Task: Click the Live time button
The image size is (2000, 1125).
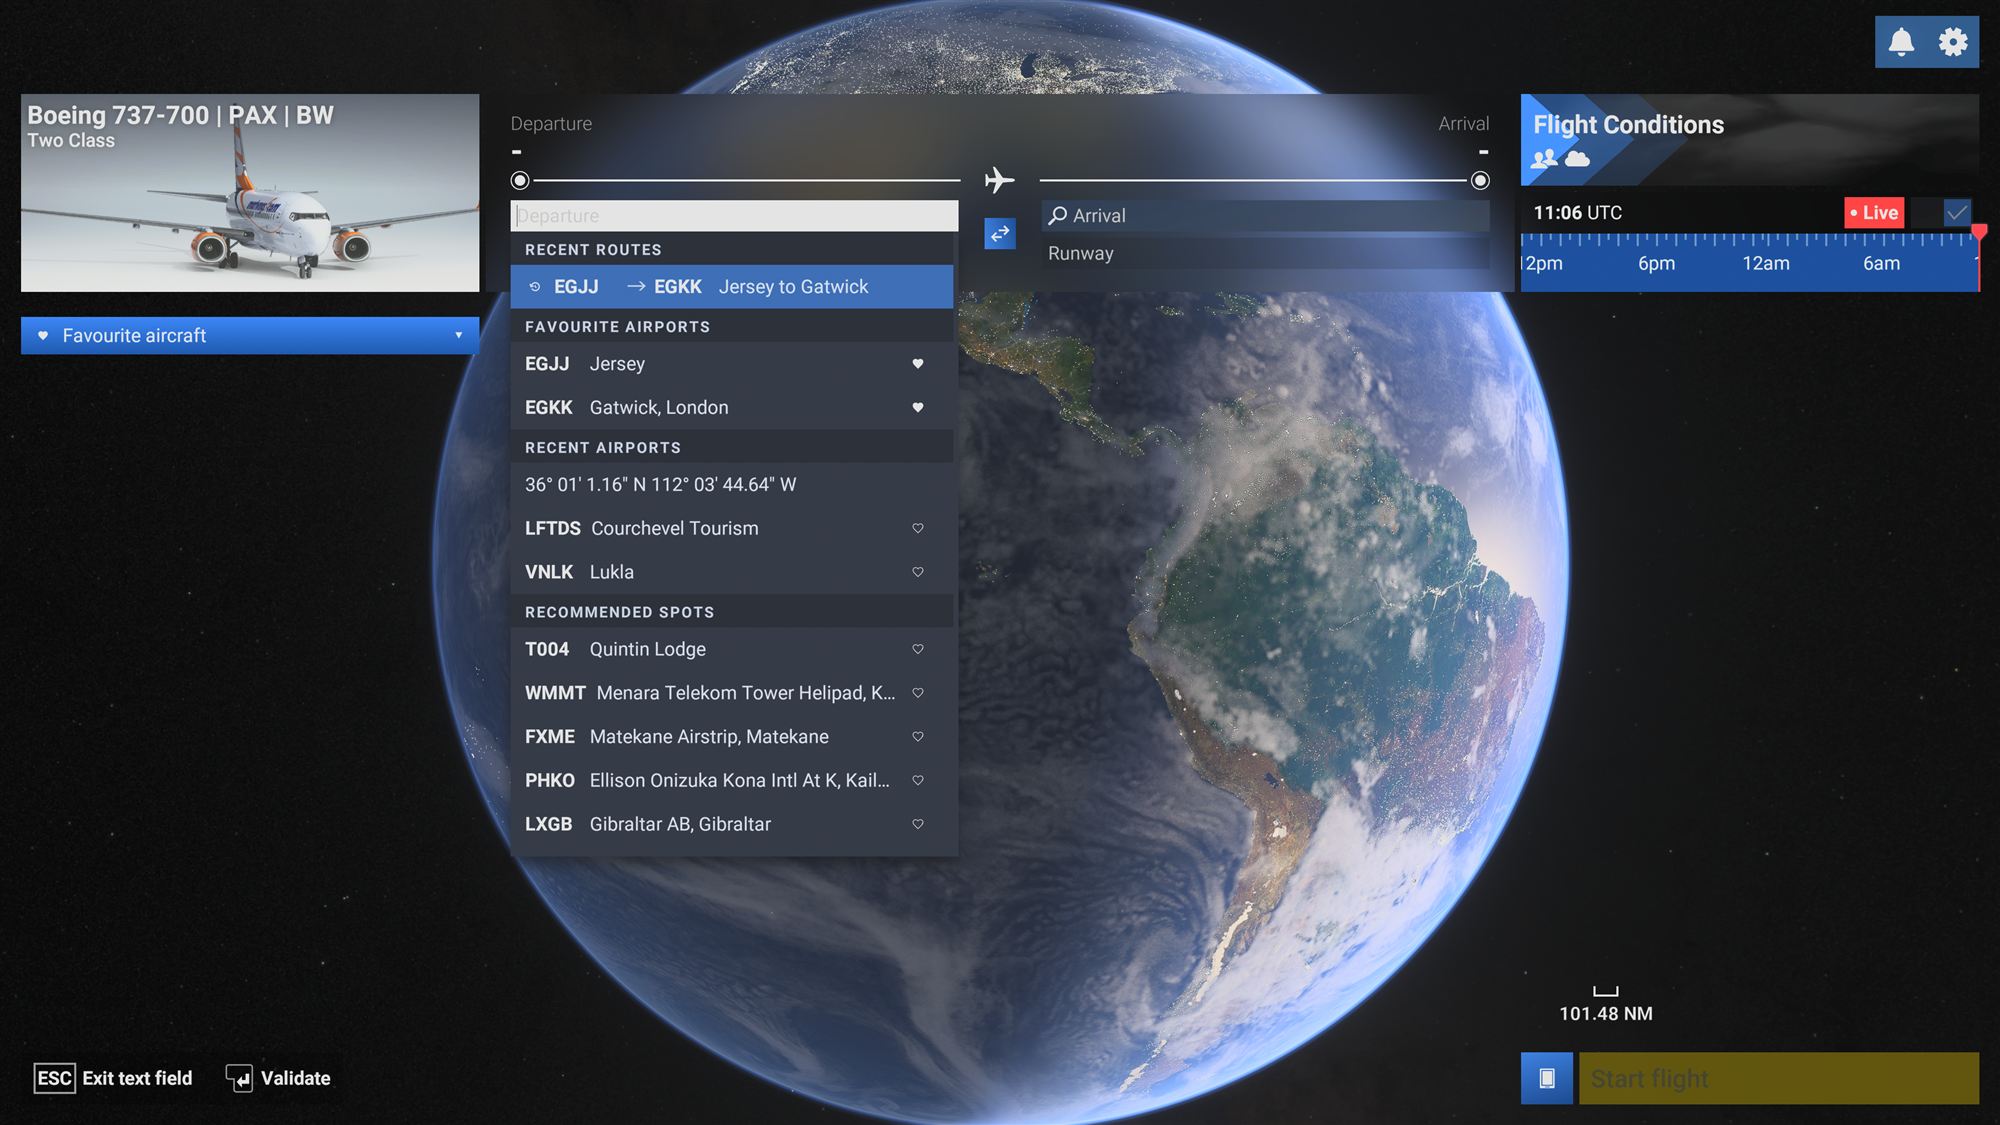Action: (x=1874, y=212)
